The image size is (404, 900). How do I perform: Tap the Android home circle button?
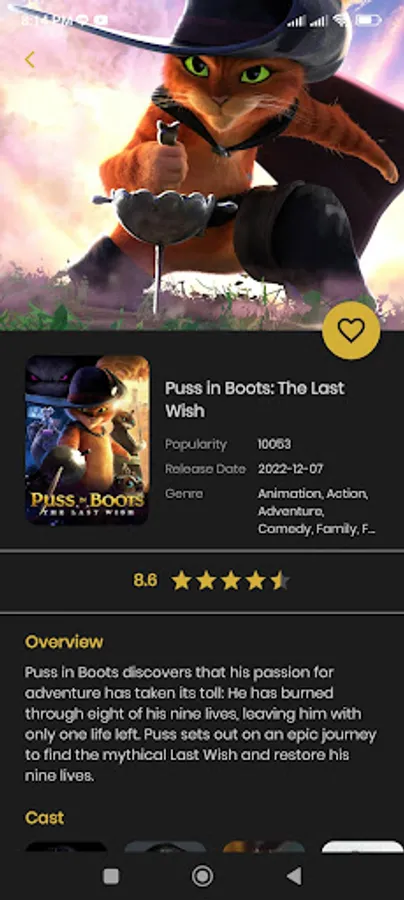point(202,875)
